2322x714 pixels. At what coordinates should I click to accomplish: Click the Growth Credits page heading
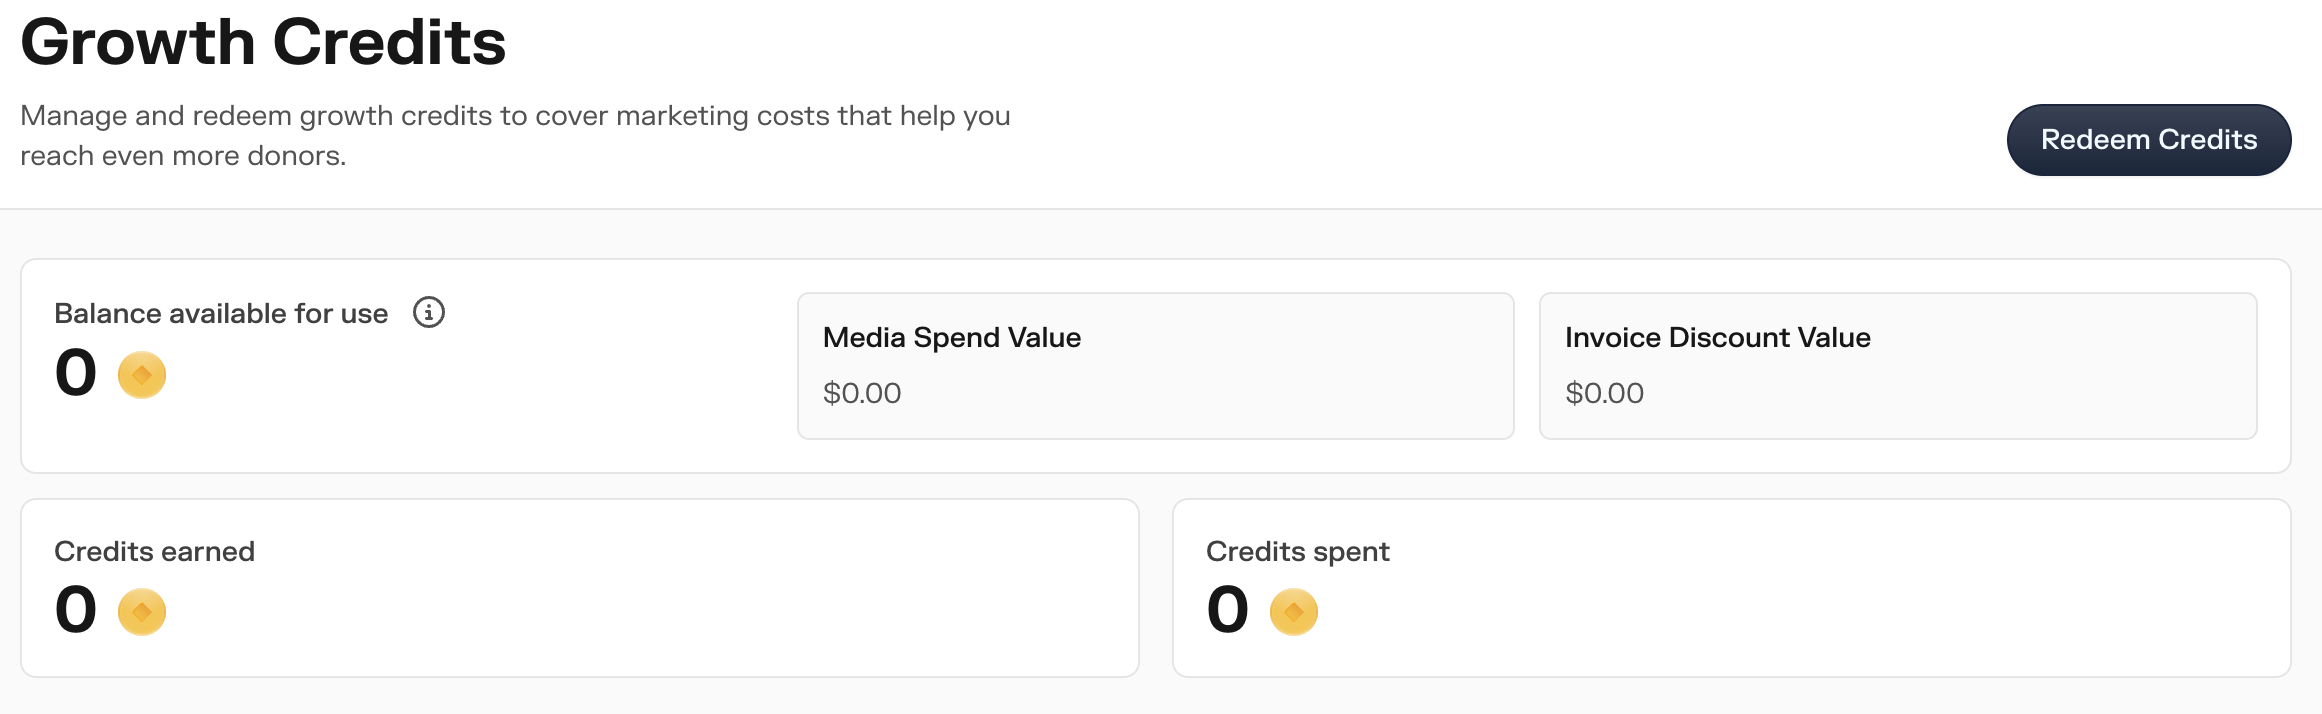click(x=263, y=42)
